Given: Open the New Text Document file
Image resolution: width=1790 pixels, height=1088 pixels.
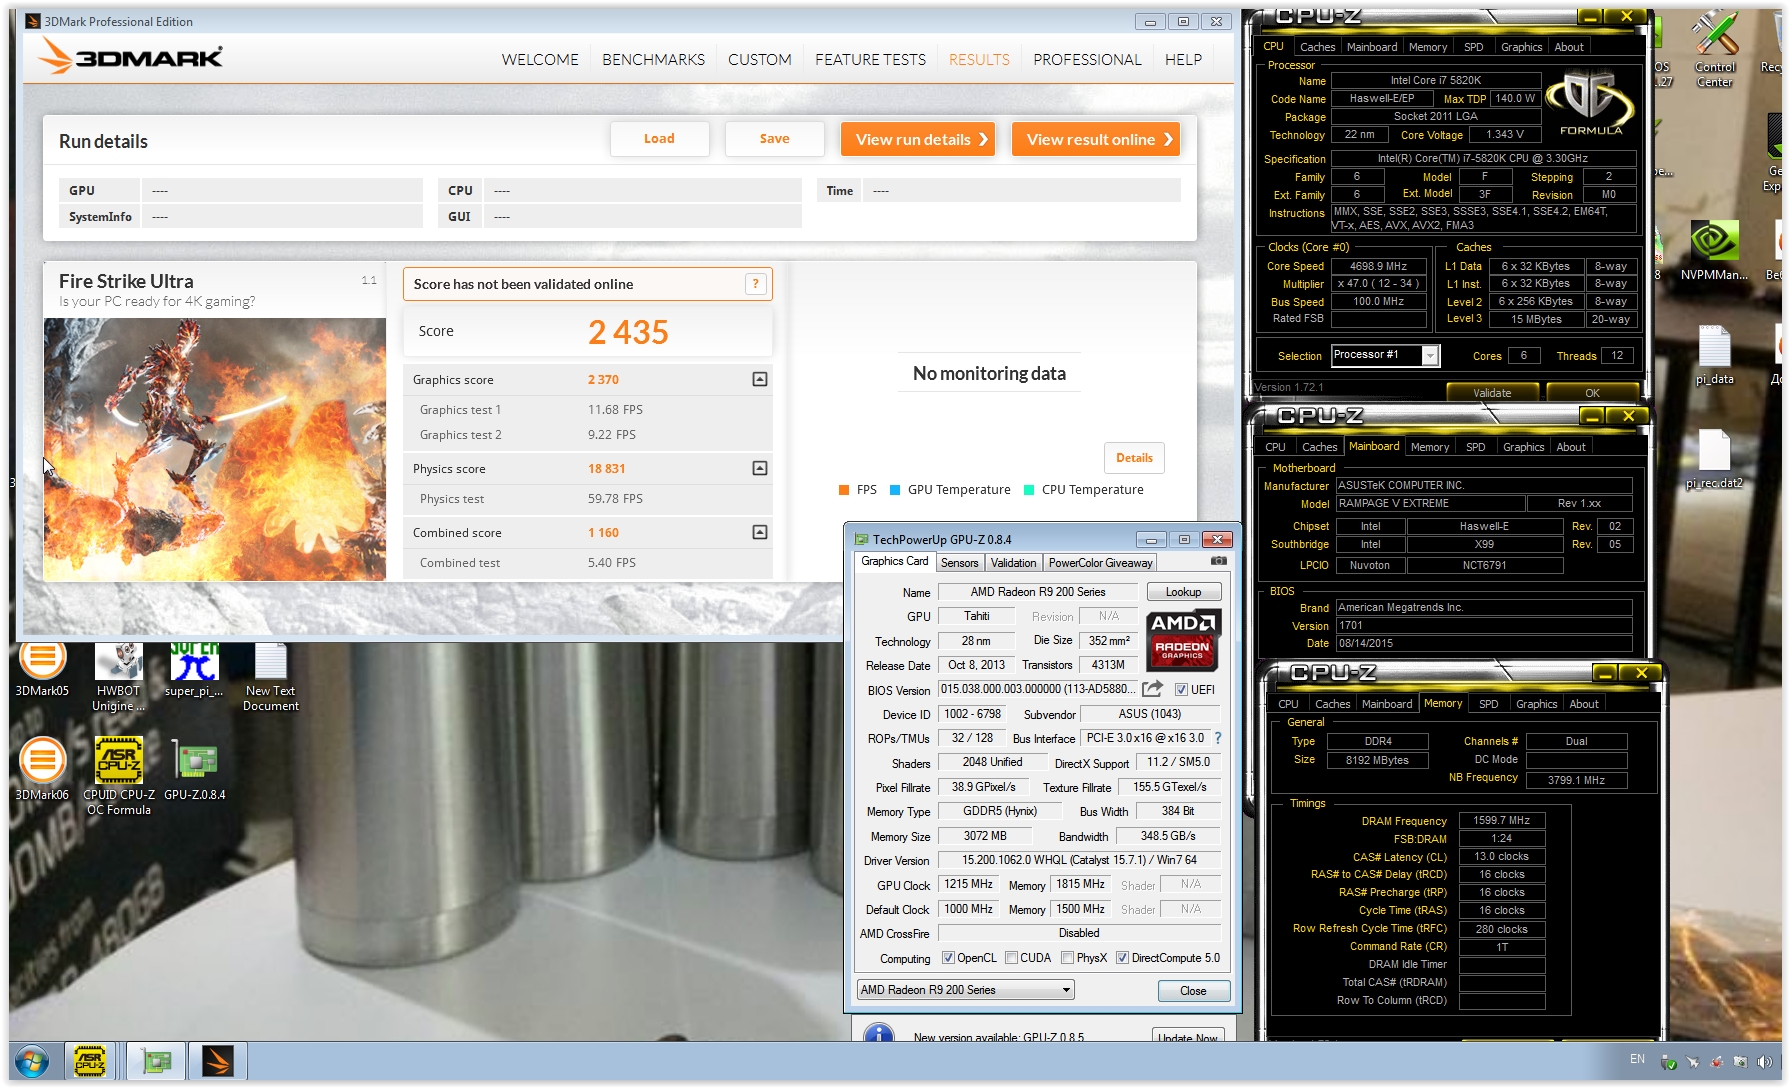Looking at the screenshot, I should tap(270, 677).
